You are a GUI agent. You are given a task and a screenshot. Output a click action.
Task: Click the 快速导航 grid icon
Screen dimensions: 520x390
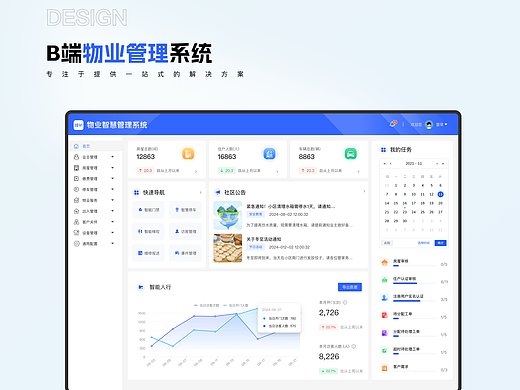[136, 192]
